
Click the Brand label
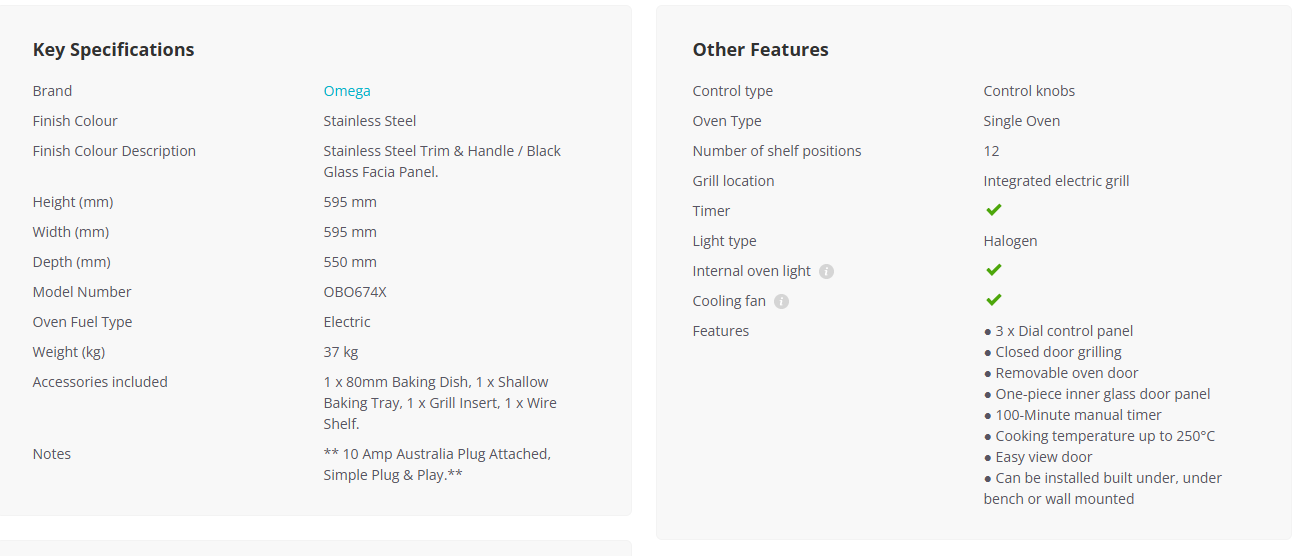coord(52,91)
